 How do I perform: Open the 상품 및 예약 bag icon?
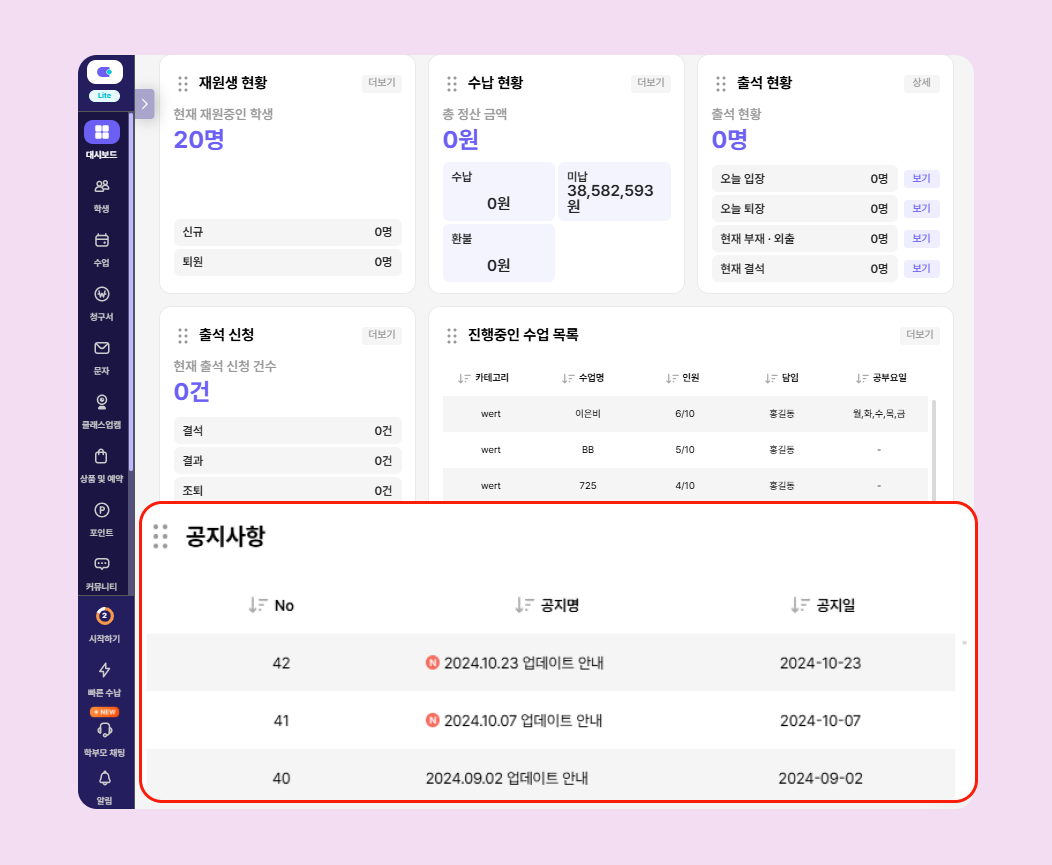pos(101,456)
